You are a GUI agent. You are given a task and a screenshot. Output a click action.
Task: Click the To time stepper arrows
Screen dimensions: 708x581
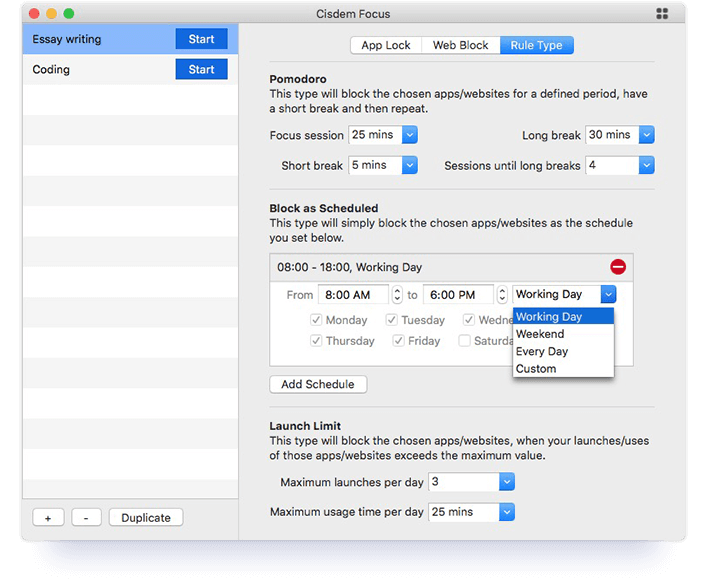(x=502, y=294)
